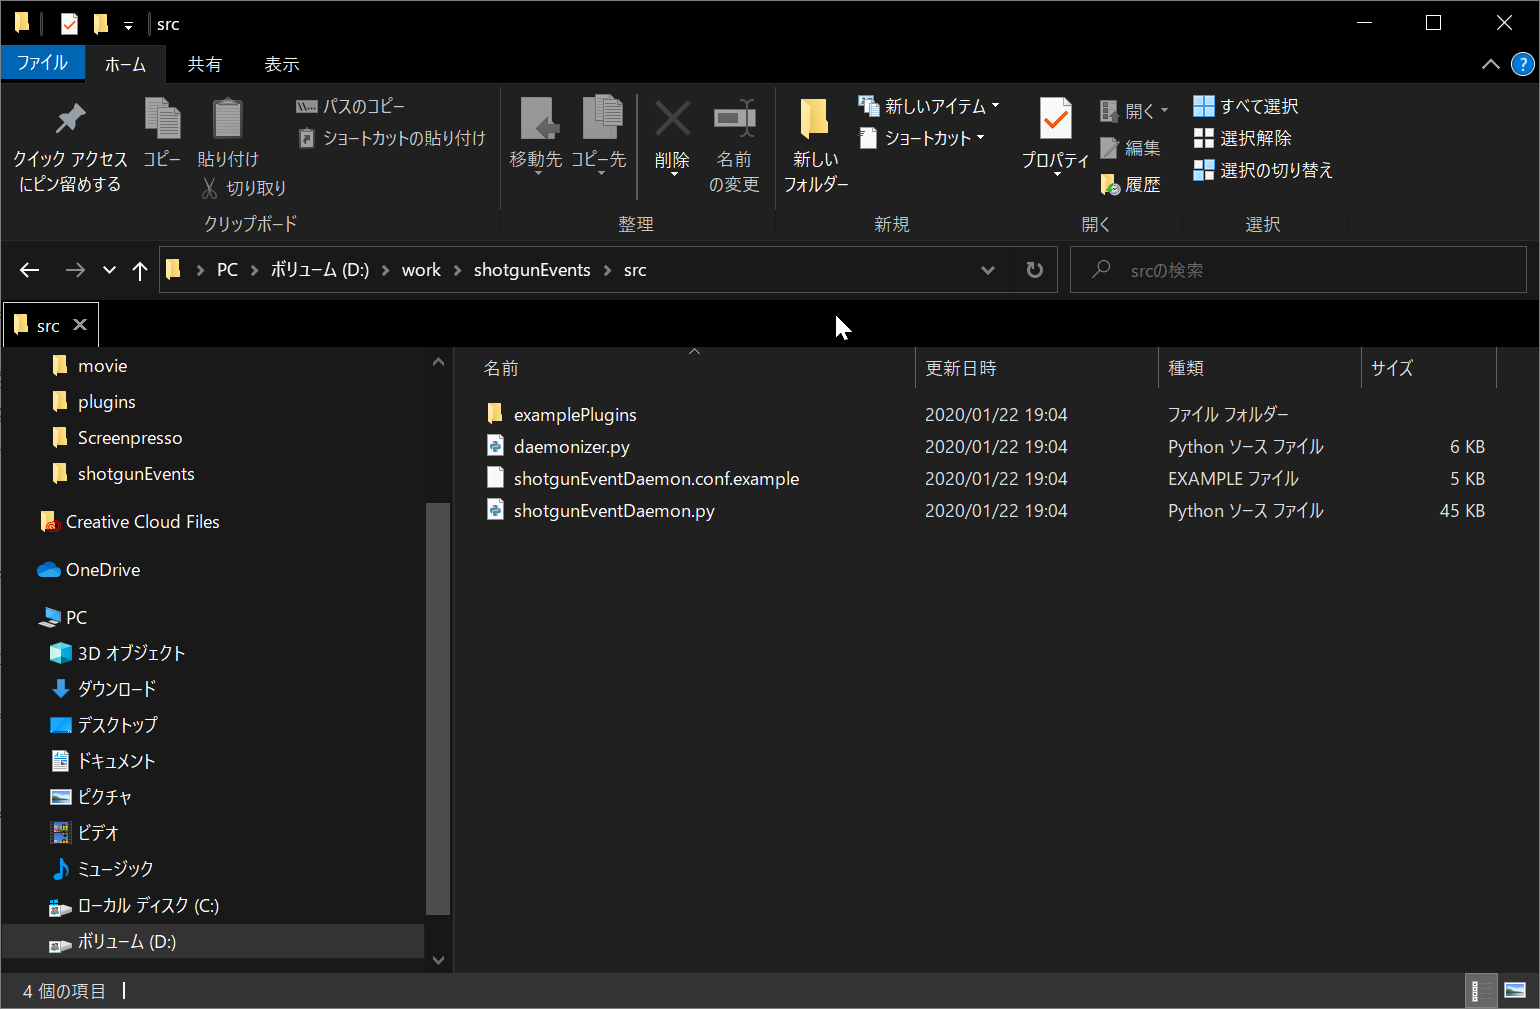Click new folder icon in quick access toolbar
The height and width of the screenshot is (1009, 1540).
point(101,23)
